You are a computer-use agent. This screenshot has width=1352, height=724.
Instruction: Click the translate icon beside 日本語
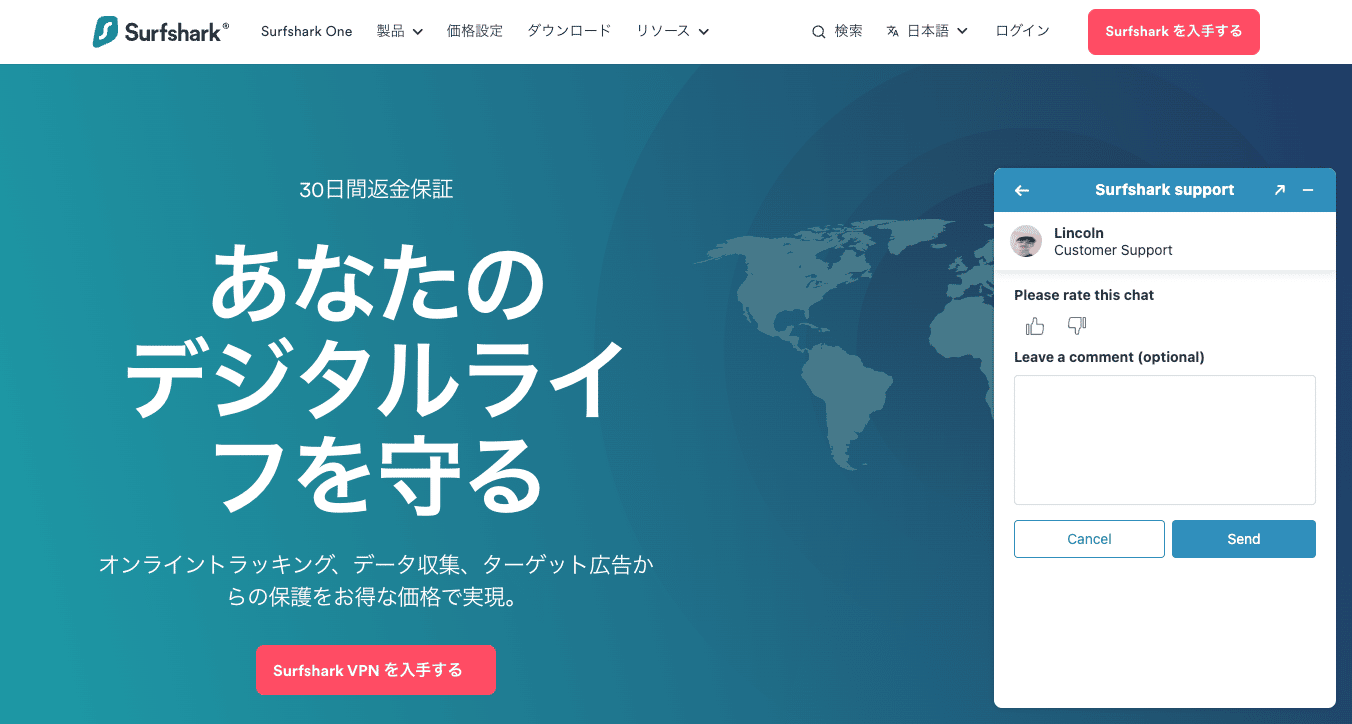(x=892, y=32)
